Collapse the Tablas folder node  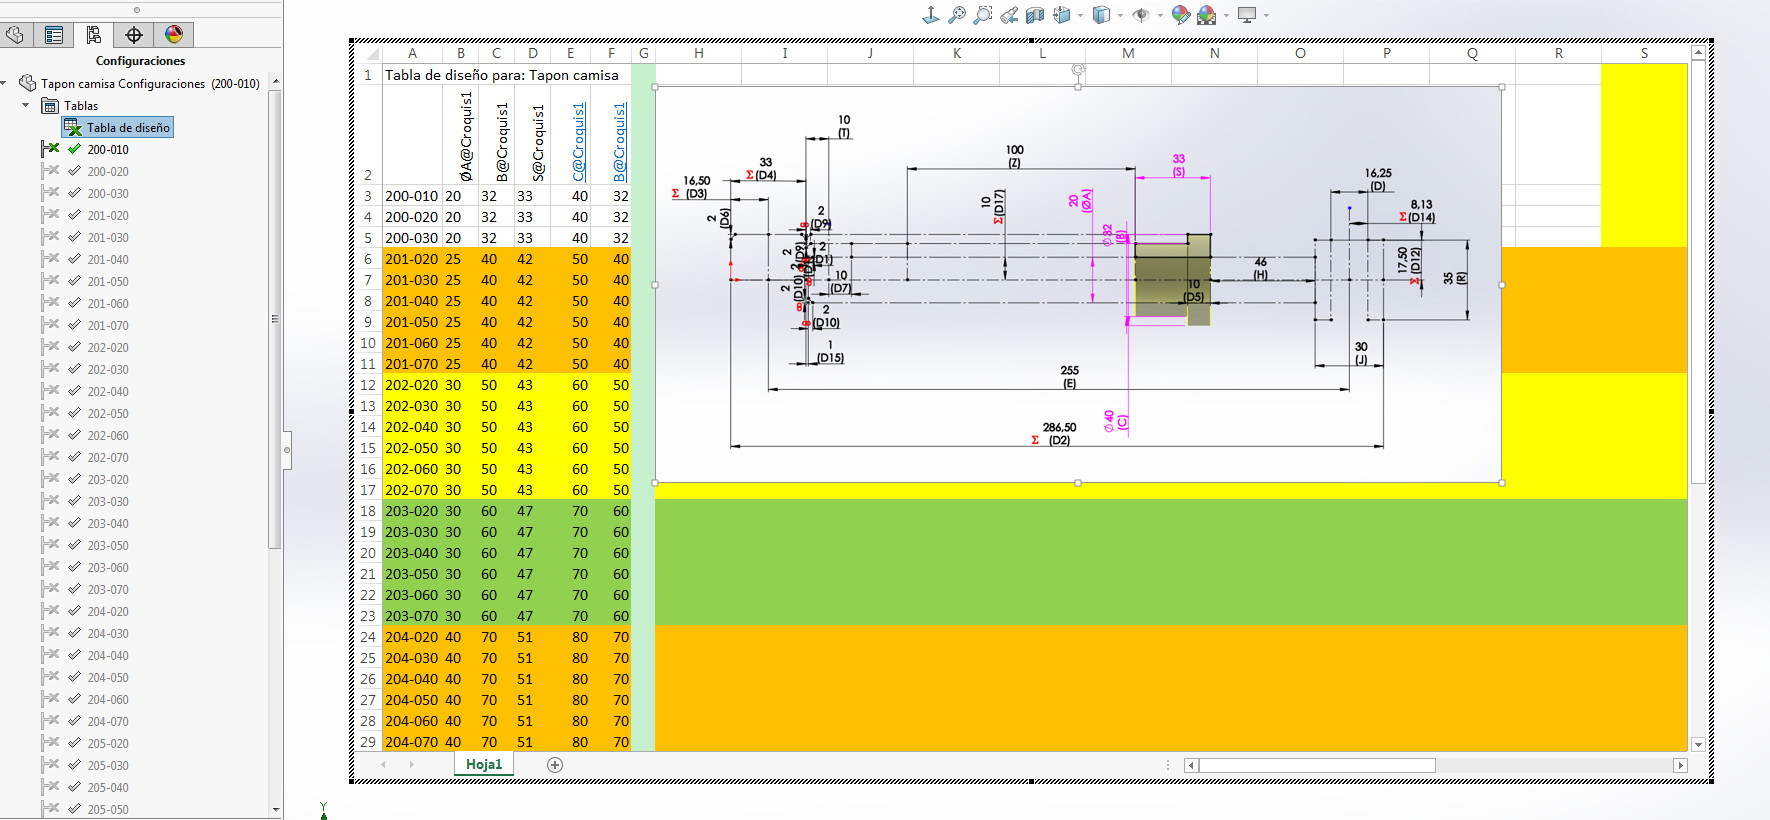26,105
